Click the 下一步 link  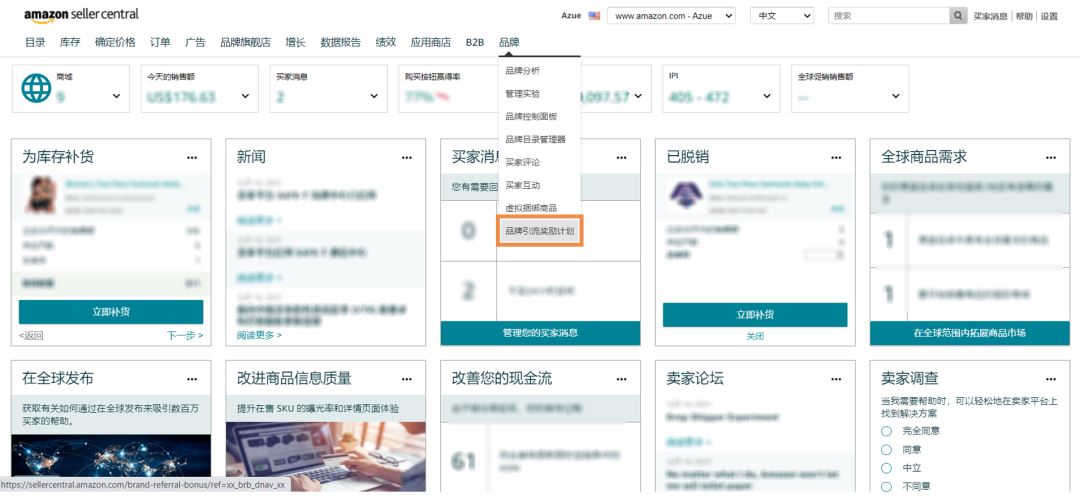(185, 336)
